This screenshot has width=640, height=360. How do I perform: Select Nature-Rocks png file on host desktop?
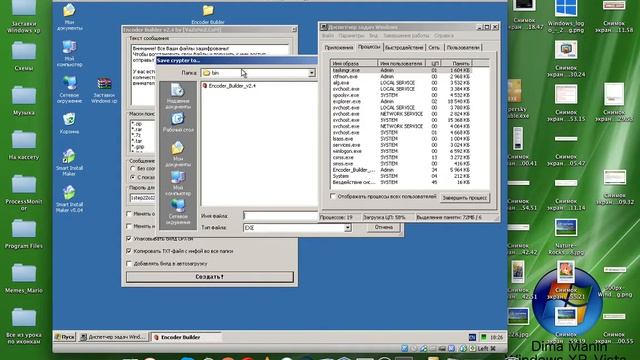tap(566, 237)
